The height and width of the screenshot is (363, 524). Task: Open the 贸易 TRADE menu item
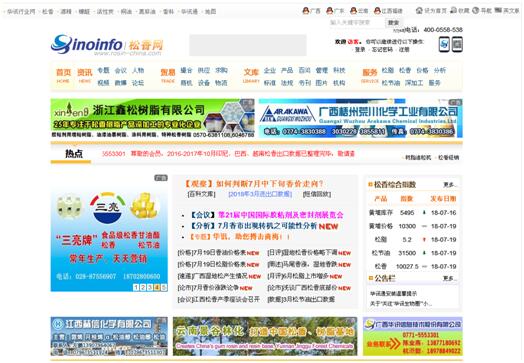(168, 76)
